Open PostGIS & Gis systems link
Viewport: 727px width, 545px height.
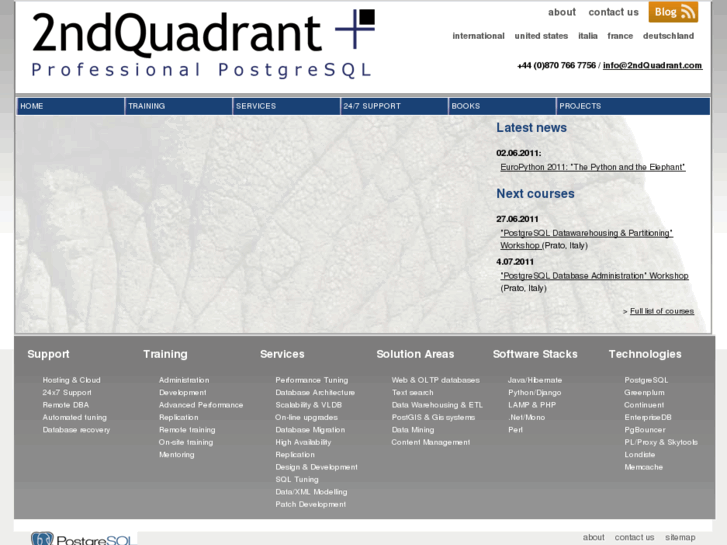433,417
